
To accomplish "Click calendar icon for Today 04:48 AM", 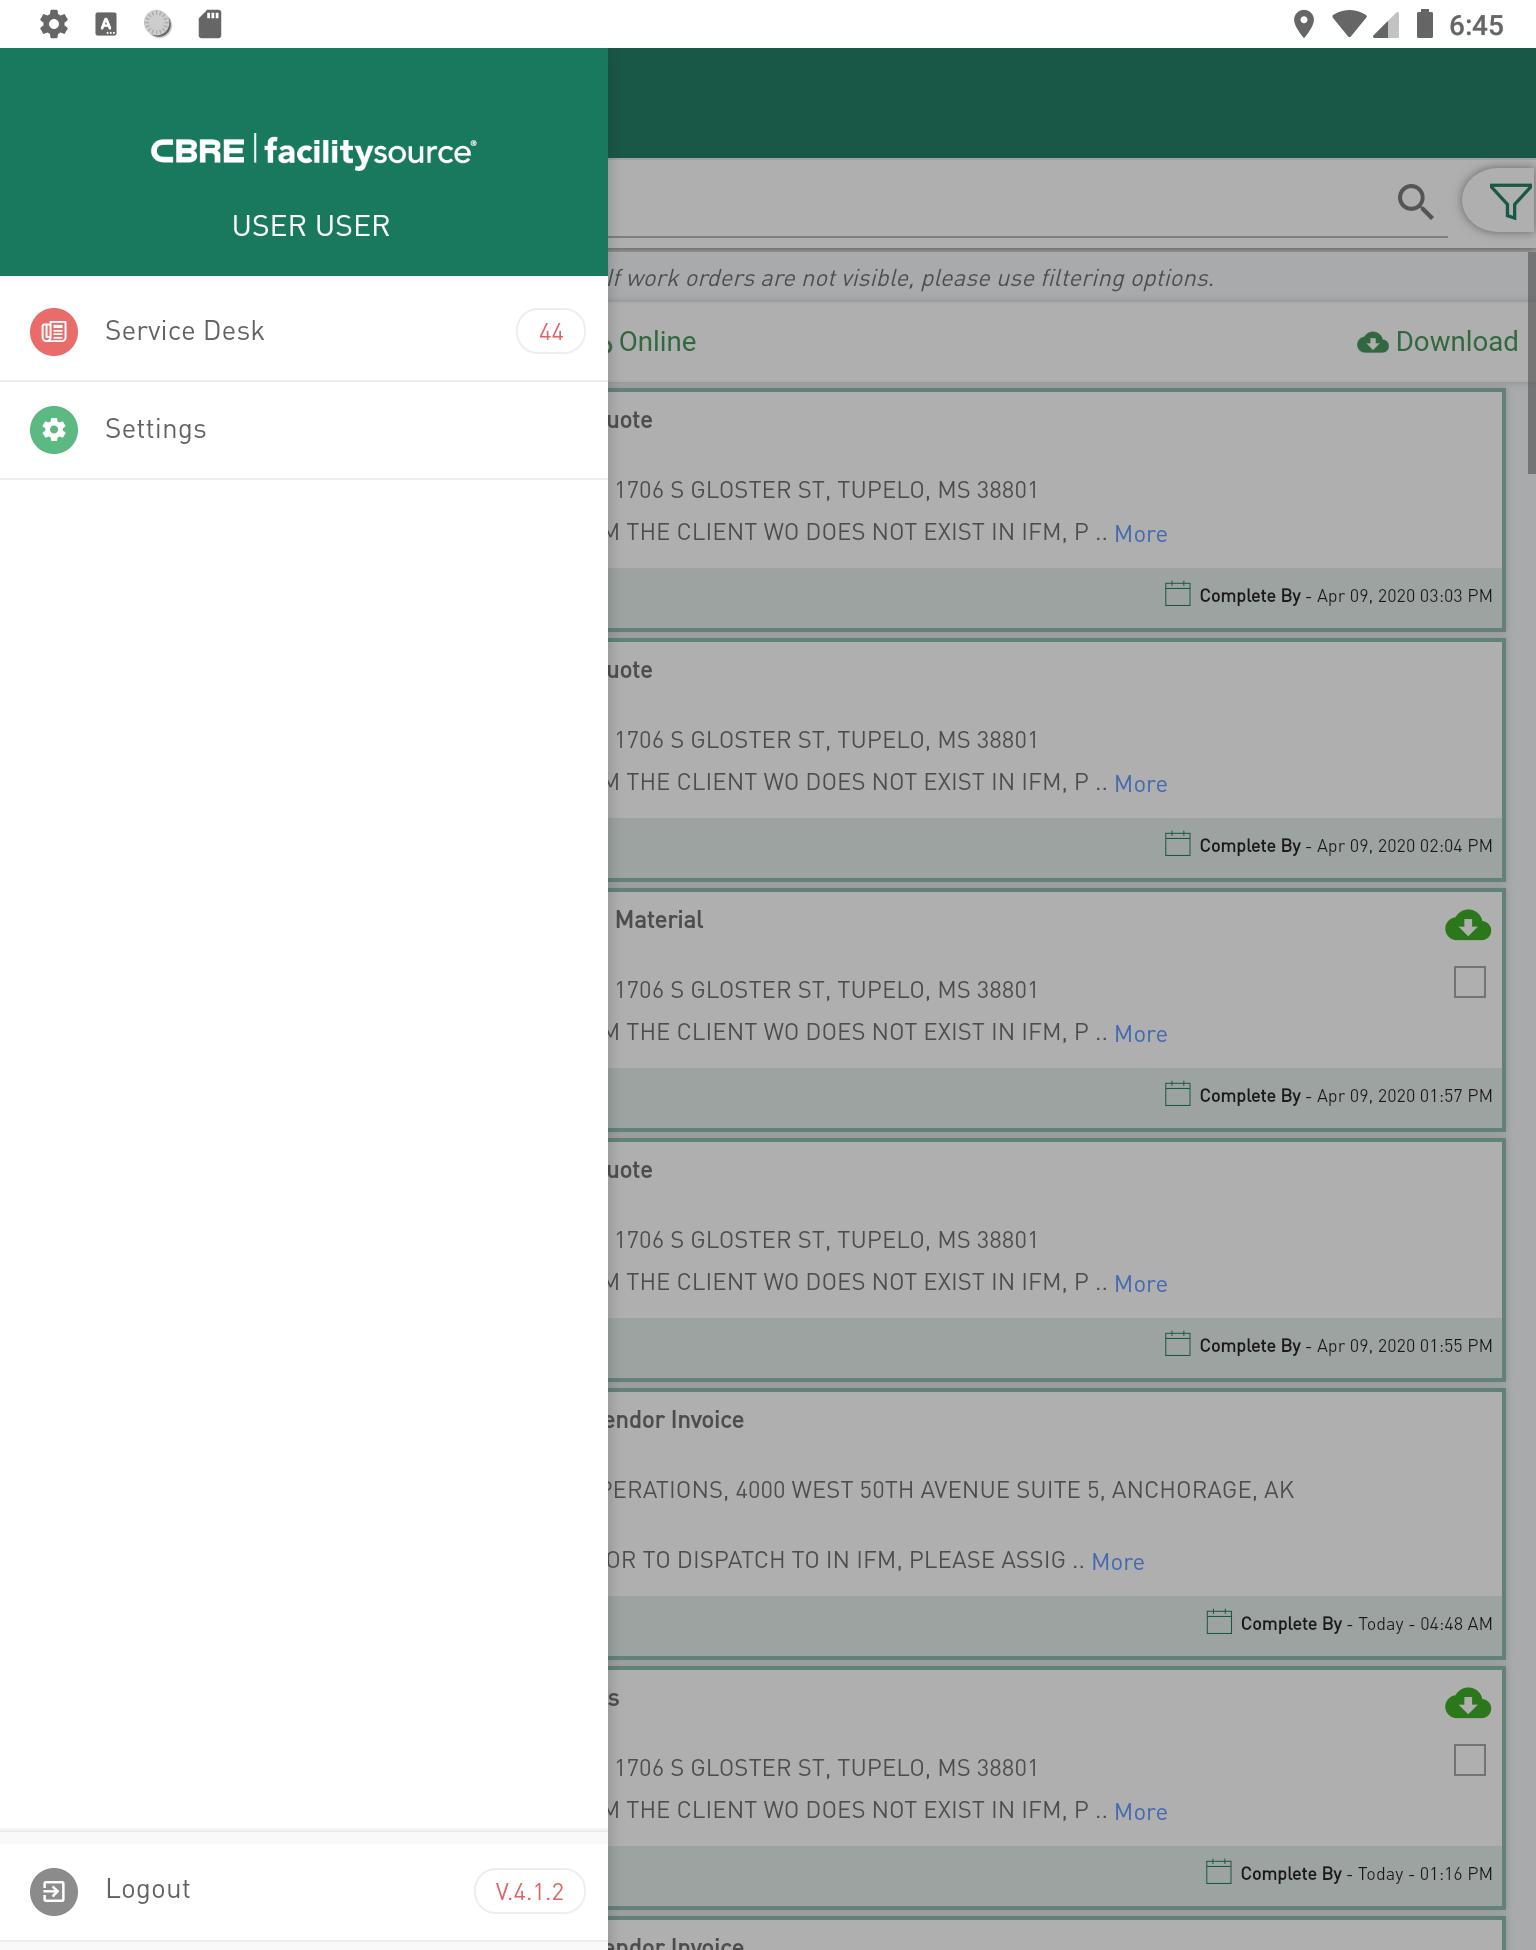I will tap(1219, 1622).
